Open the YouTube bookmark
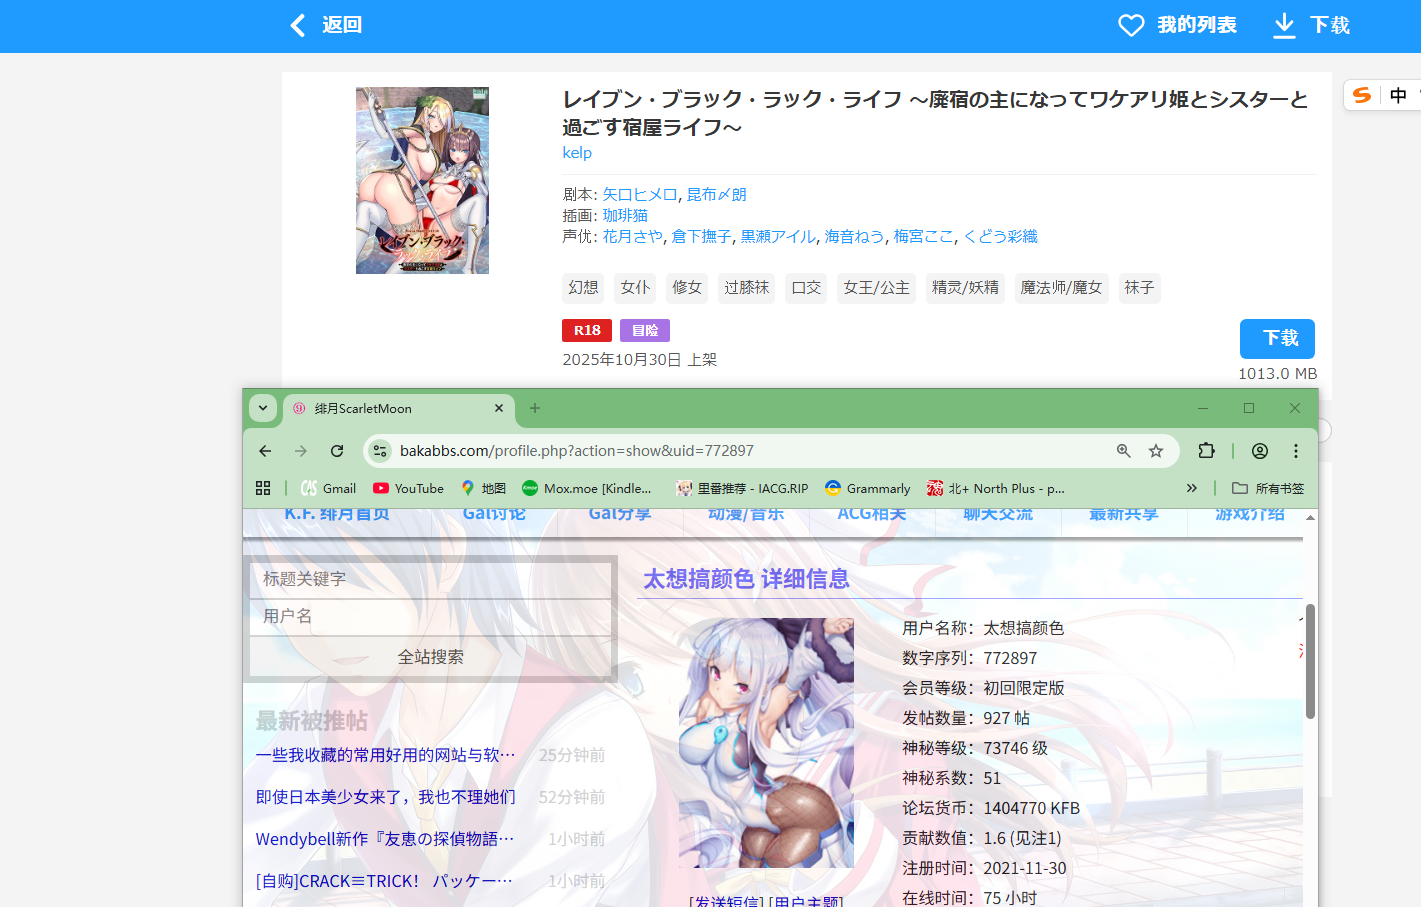The height and width of the screenshot is (907, 1421). coord(408,488)
